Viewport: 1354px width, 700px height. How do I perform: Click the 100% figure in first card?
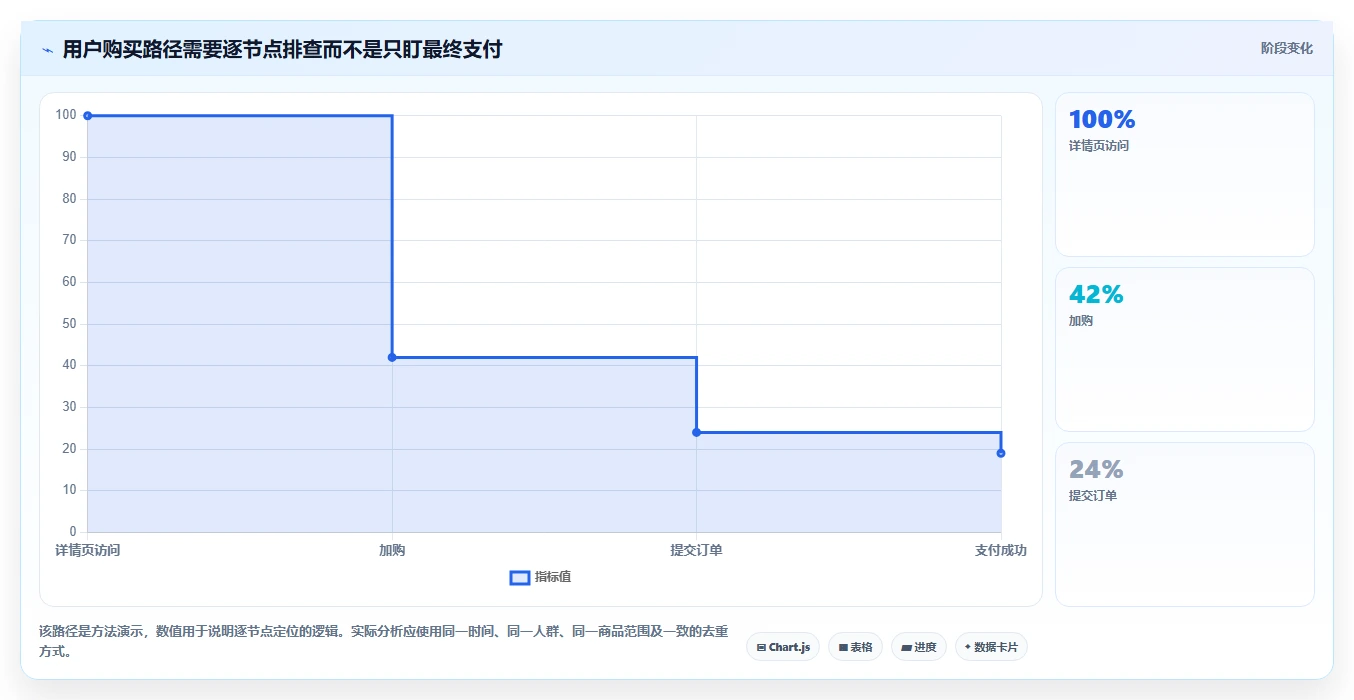[1102, 120]
